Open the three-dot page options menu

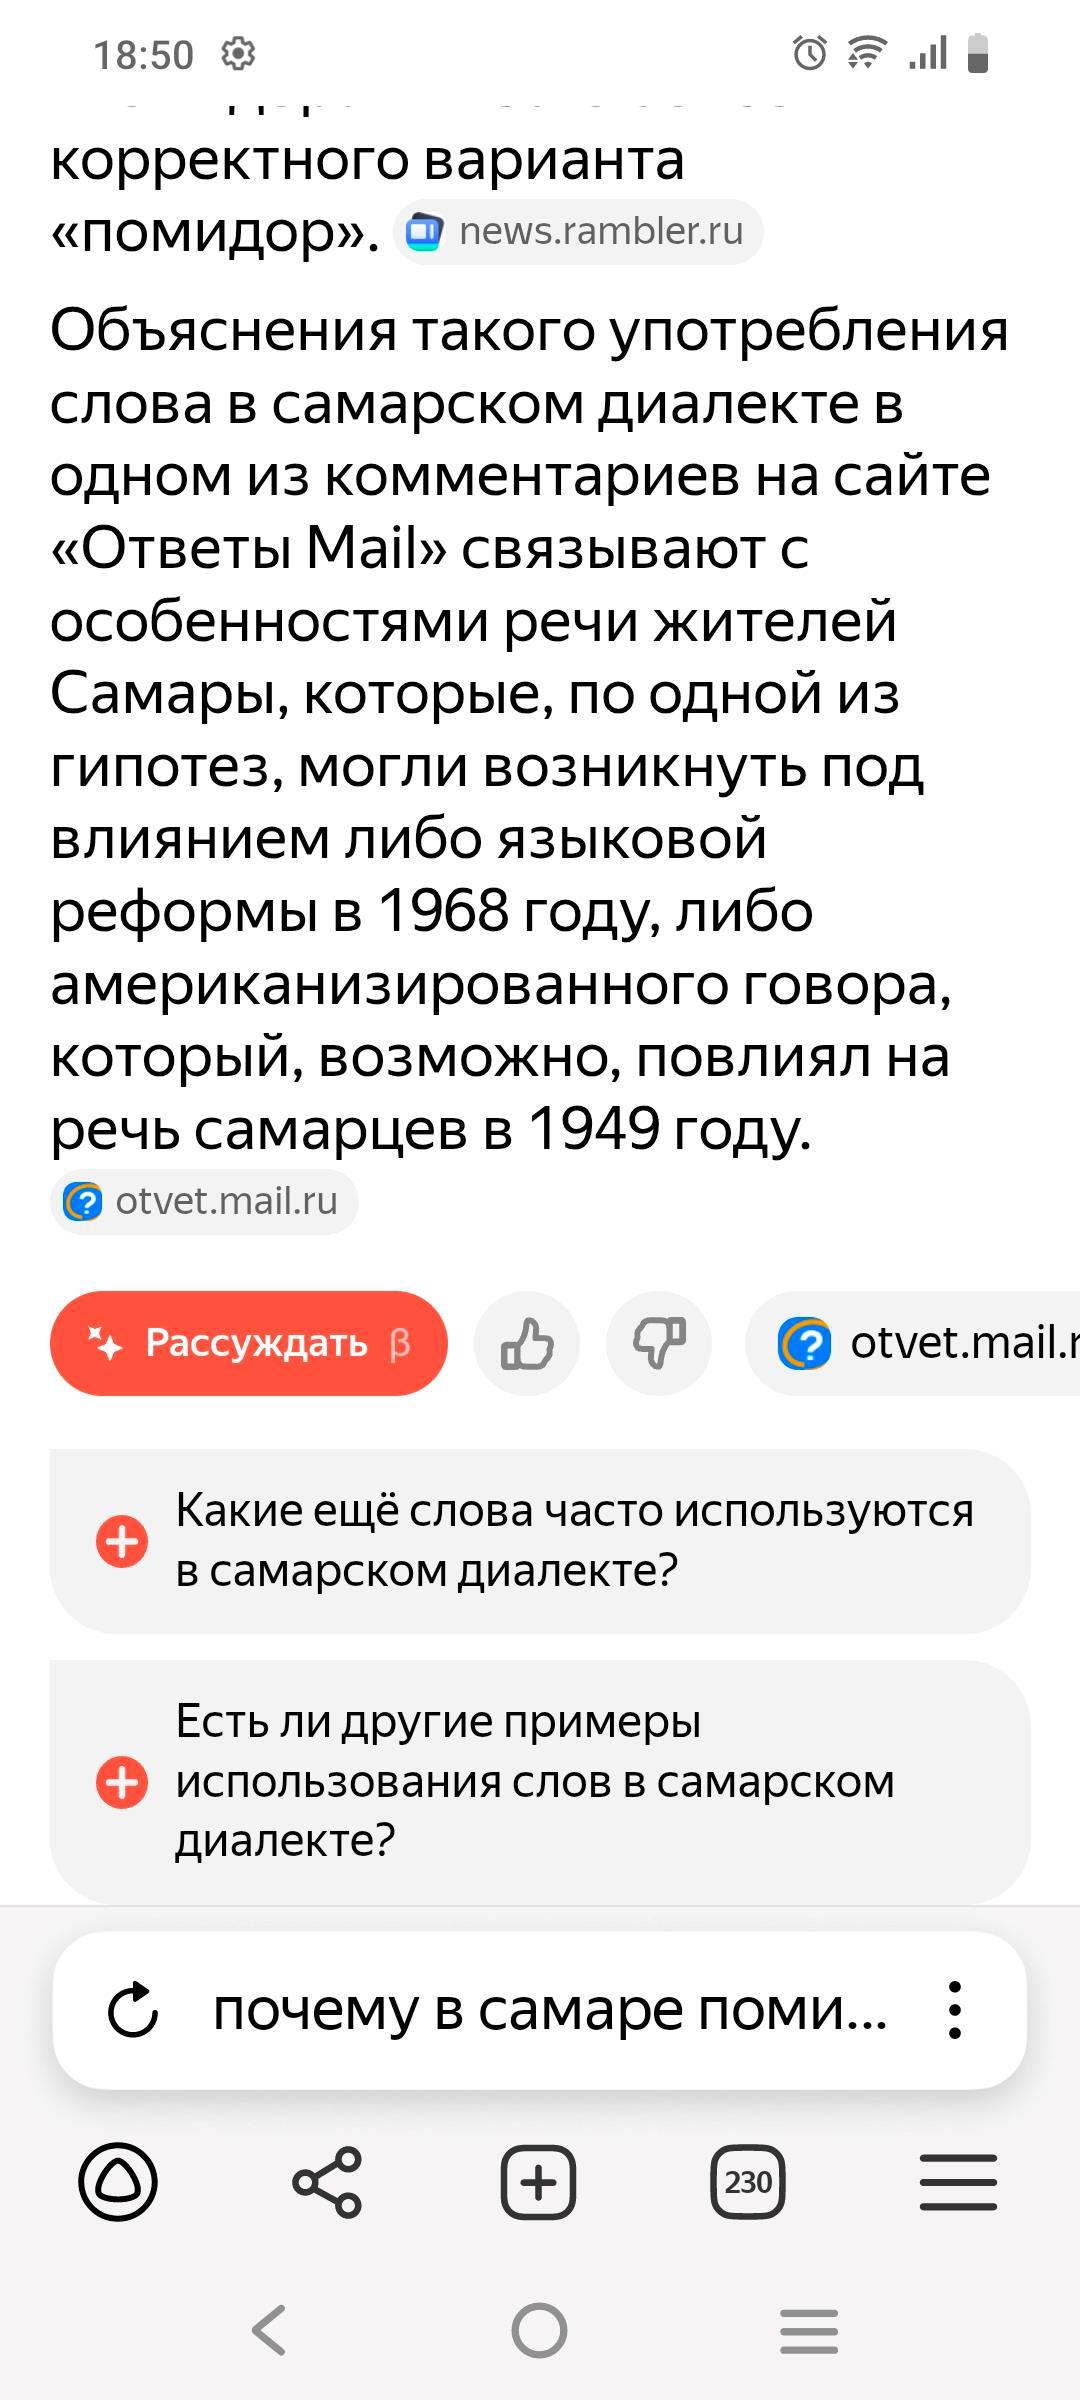955,2010
